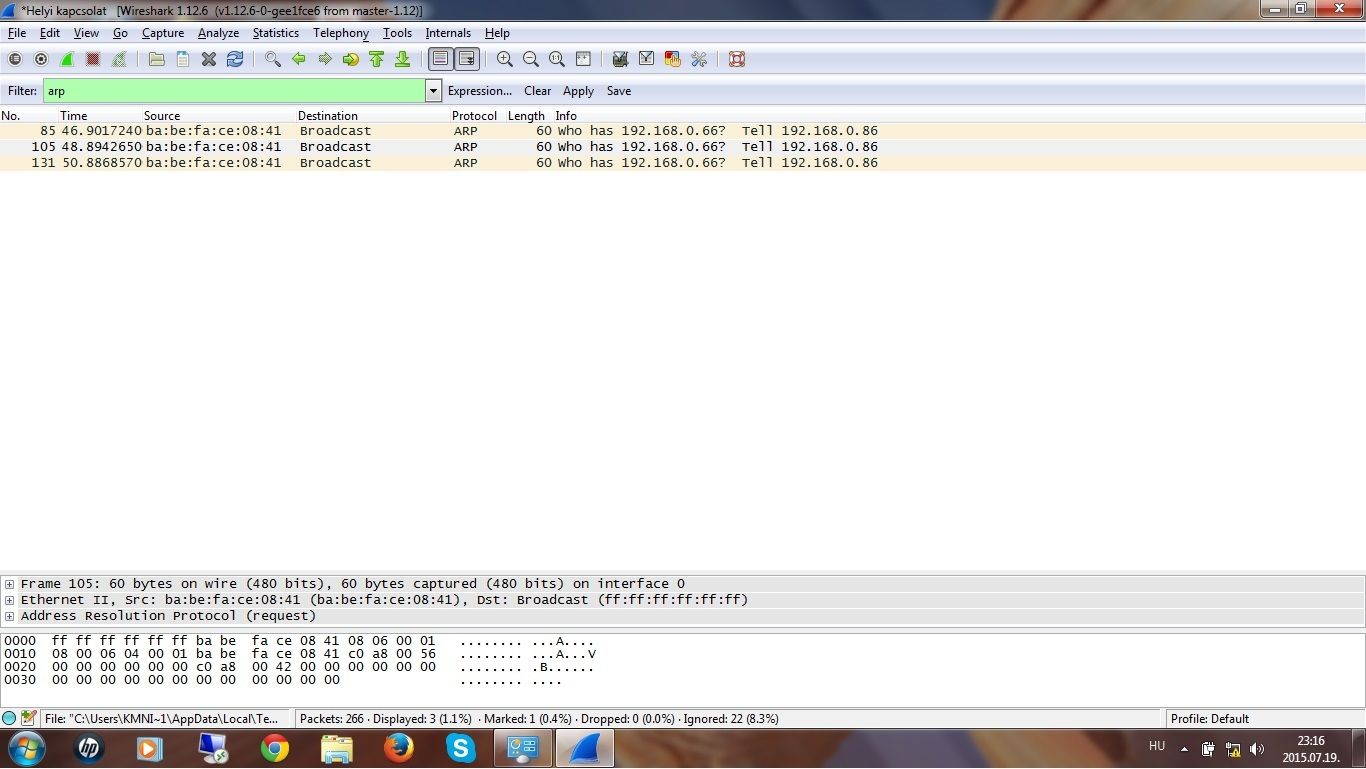Go back in packet history
Image resolution: width=1366 pixels, height=769 pixels.
299,59
